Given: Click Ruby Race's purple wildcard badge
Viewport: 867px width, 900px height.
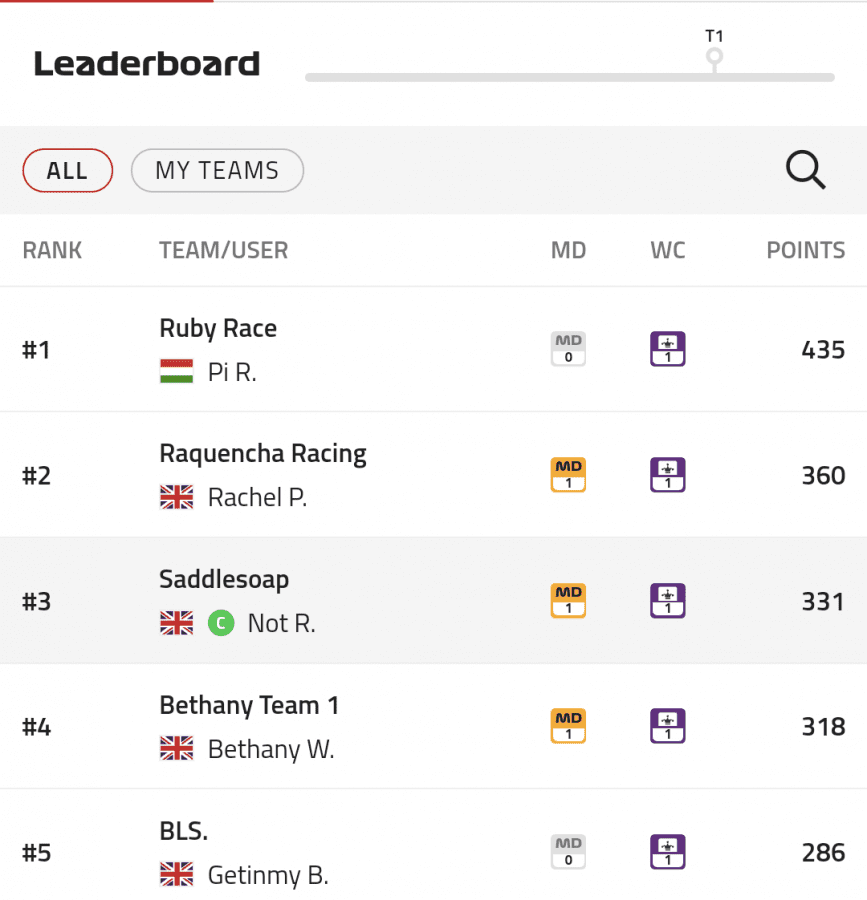Looking at the screenshot, I should (667, 349).
